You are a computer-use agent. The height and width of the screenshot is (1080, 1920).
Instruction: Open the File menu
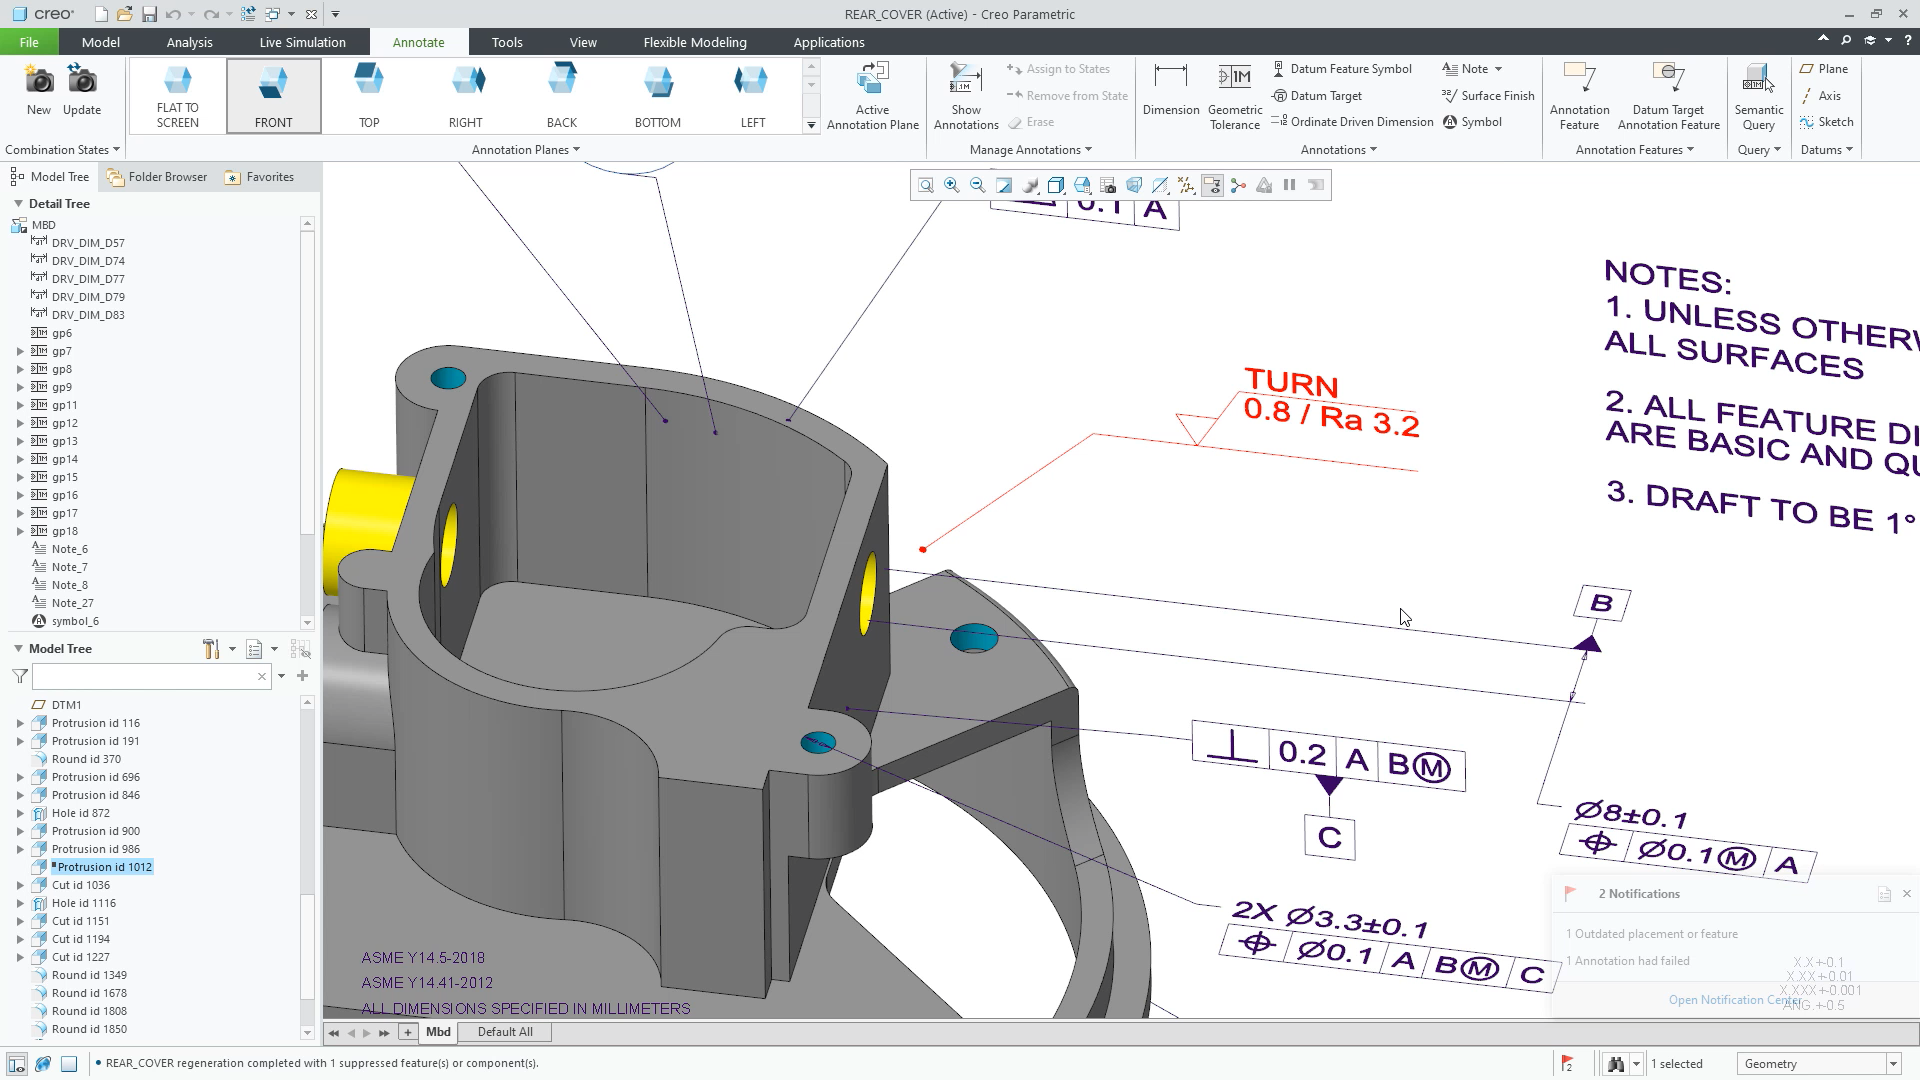tap(29, 42)
